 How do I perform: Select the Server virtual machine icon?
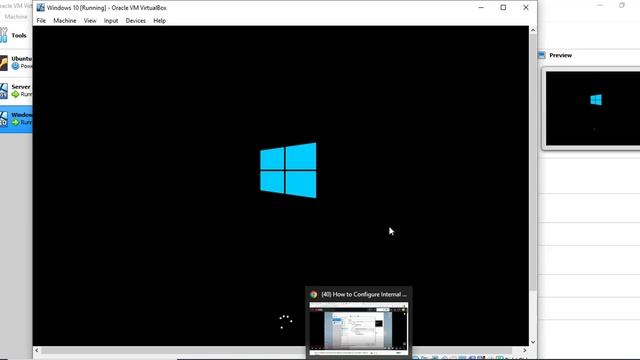(x=3, y=91)
